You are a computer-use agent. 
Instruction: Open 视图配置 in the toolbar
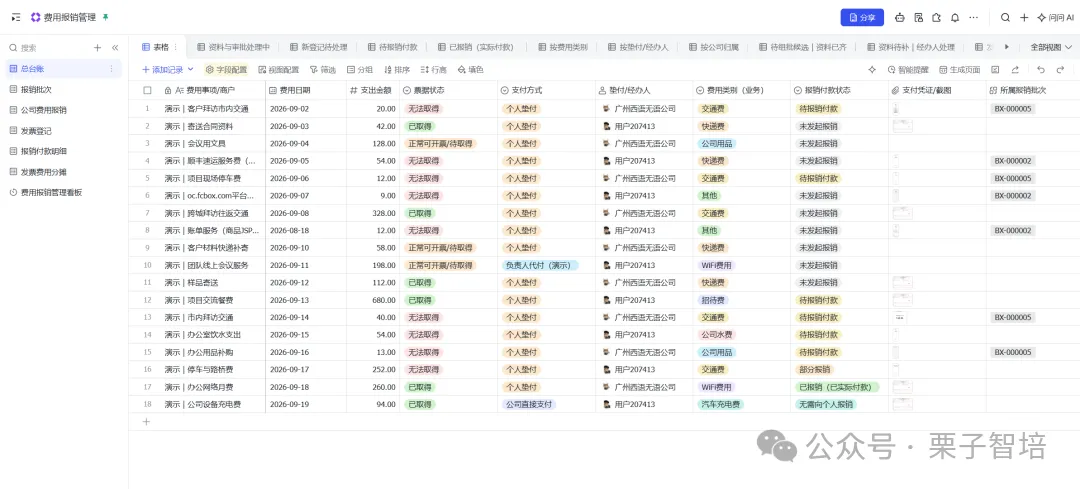[x=278, y=70]
